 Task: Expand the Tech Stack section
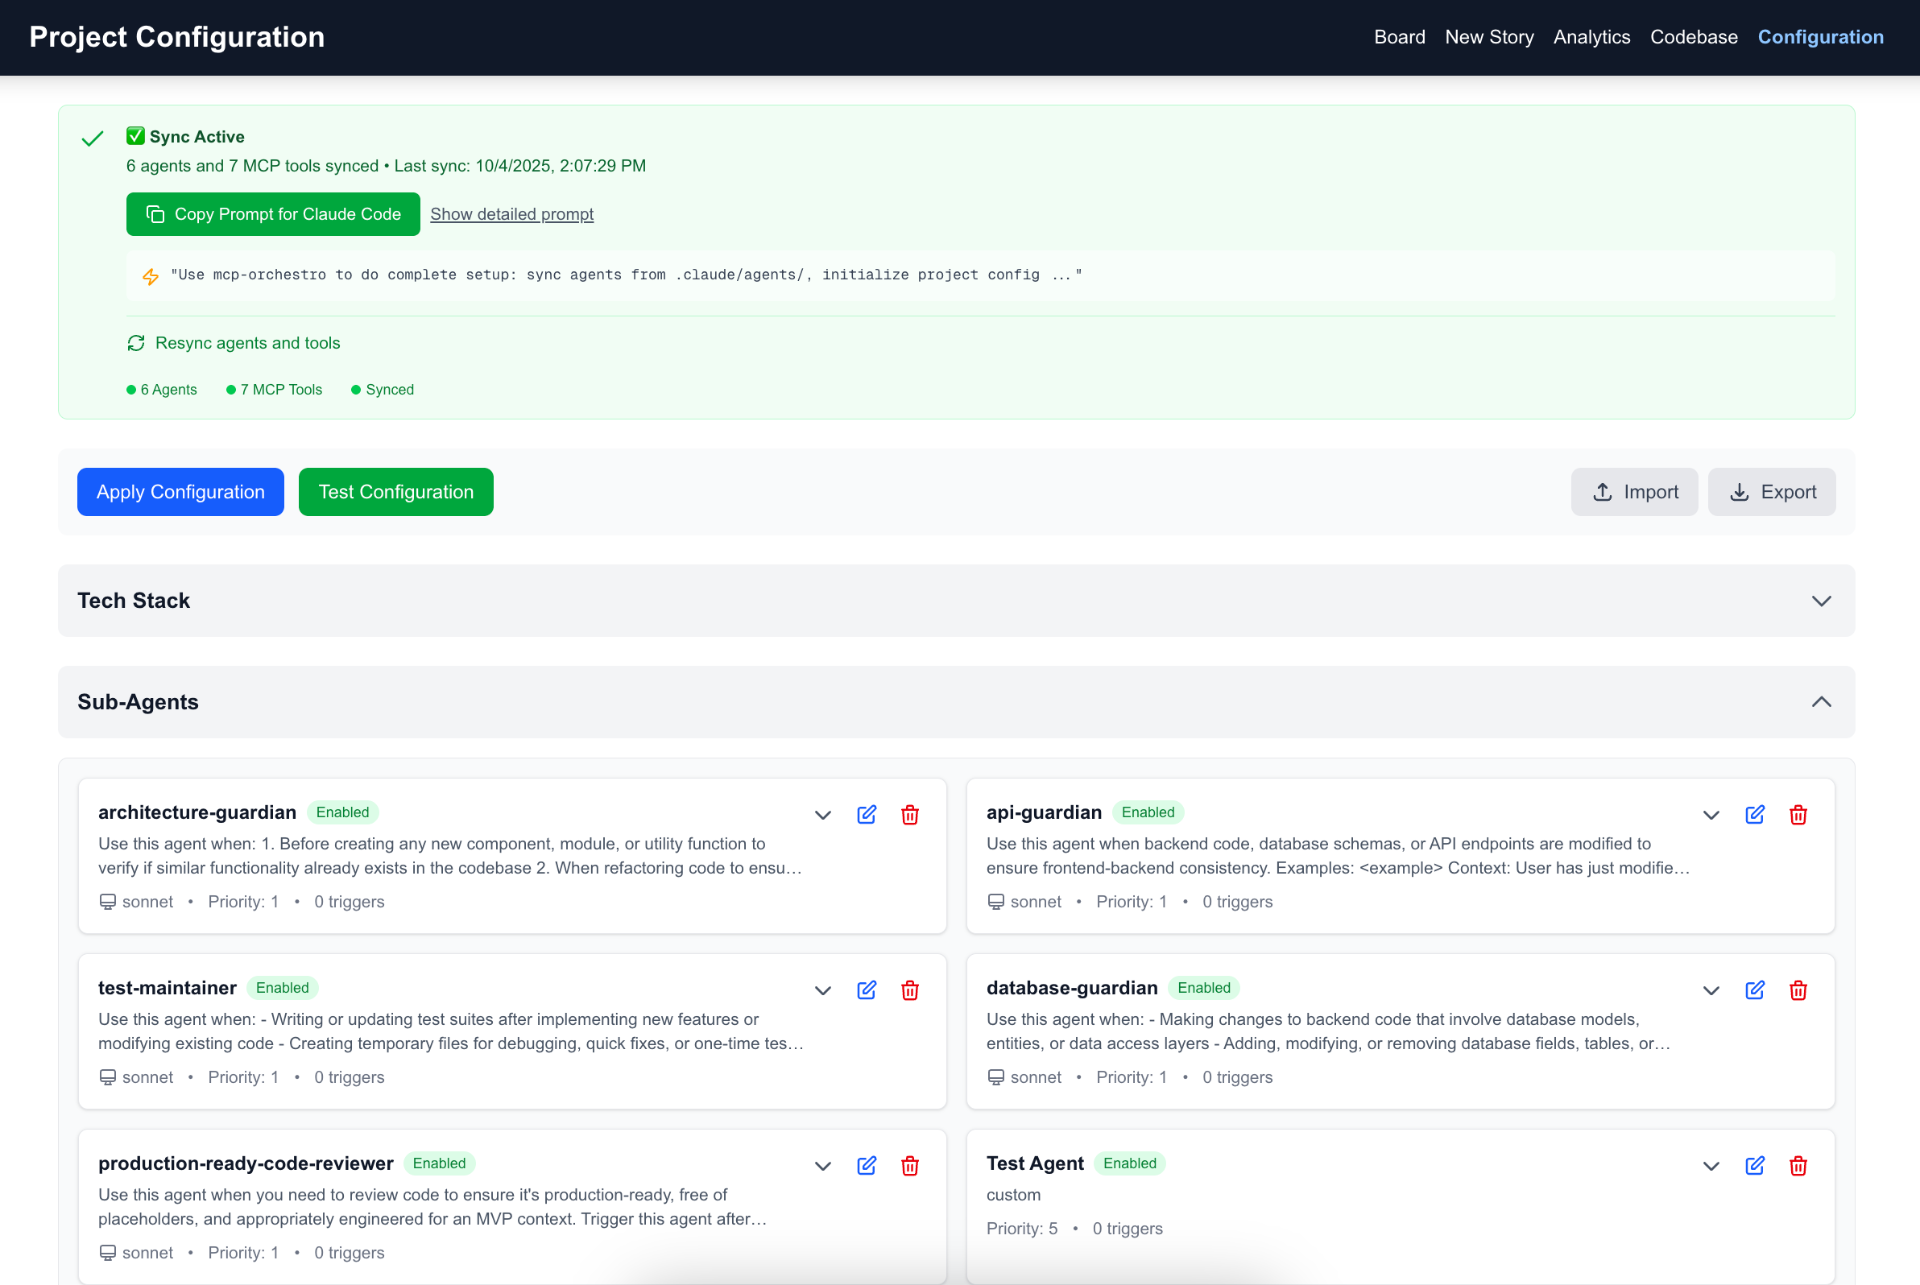coord(1821,601)
